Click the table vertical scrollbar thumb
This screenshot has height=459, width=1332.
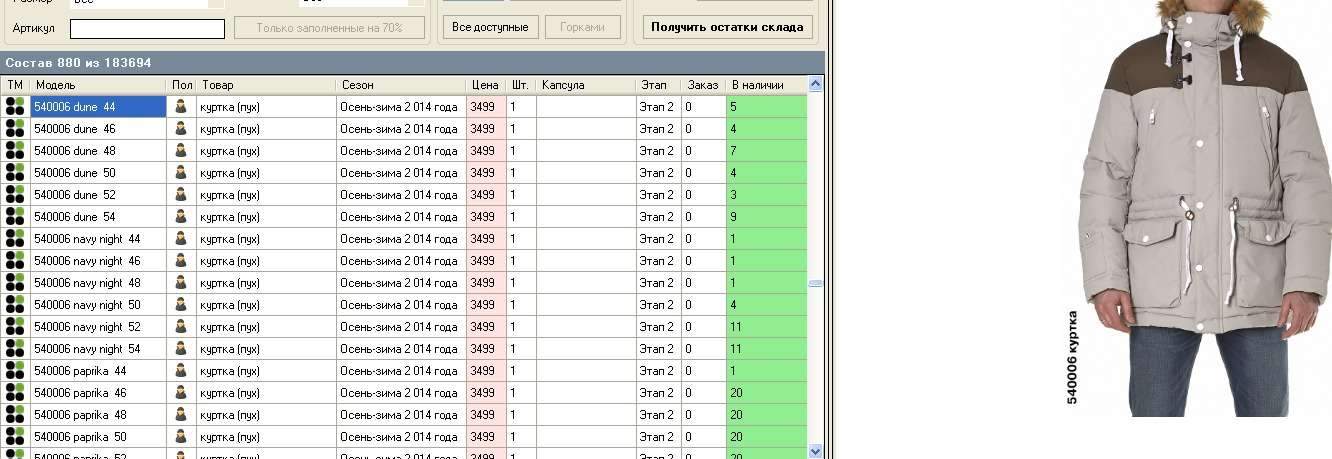815,283
